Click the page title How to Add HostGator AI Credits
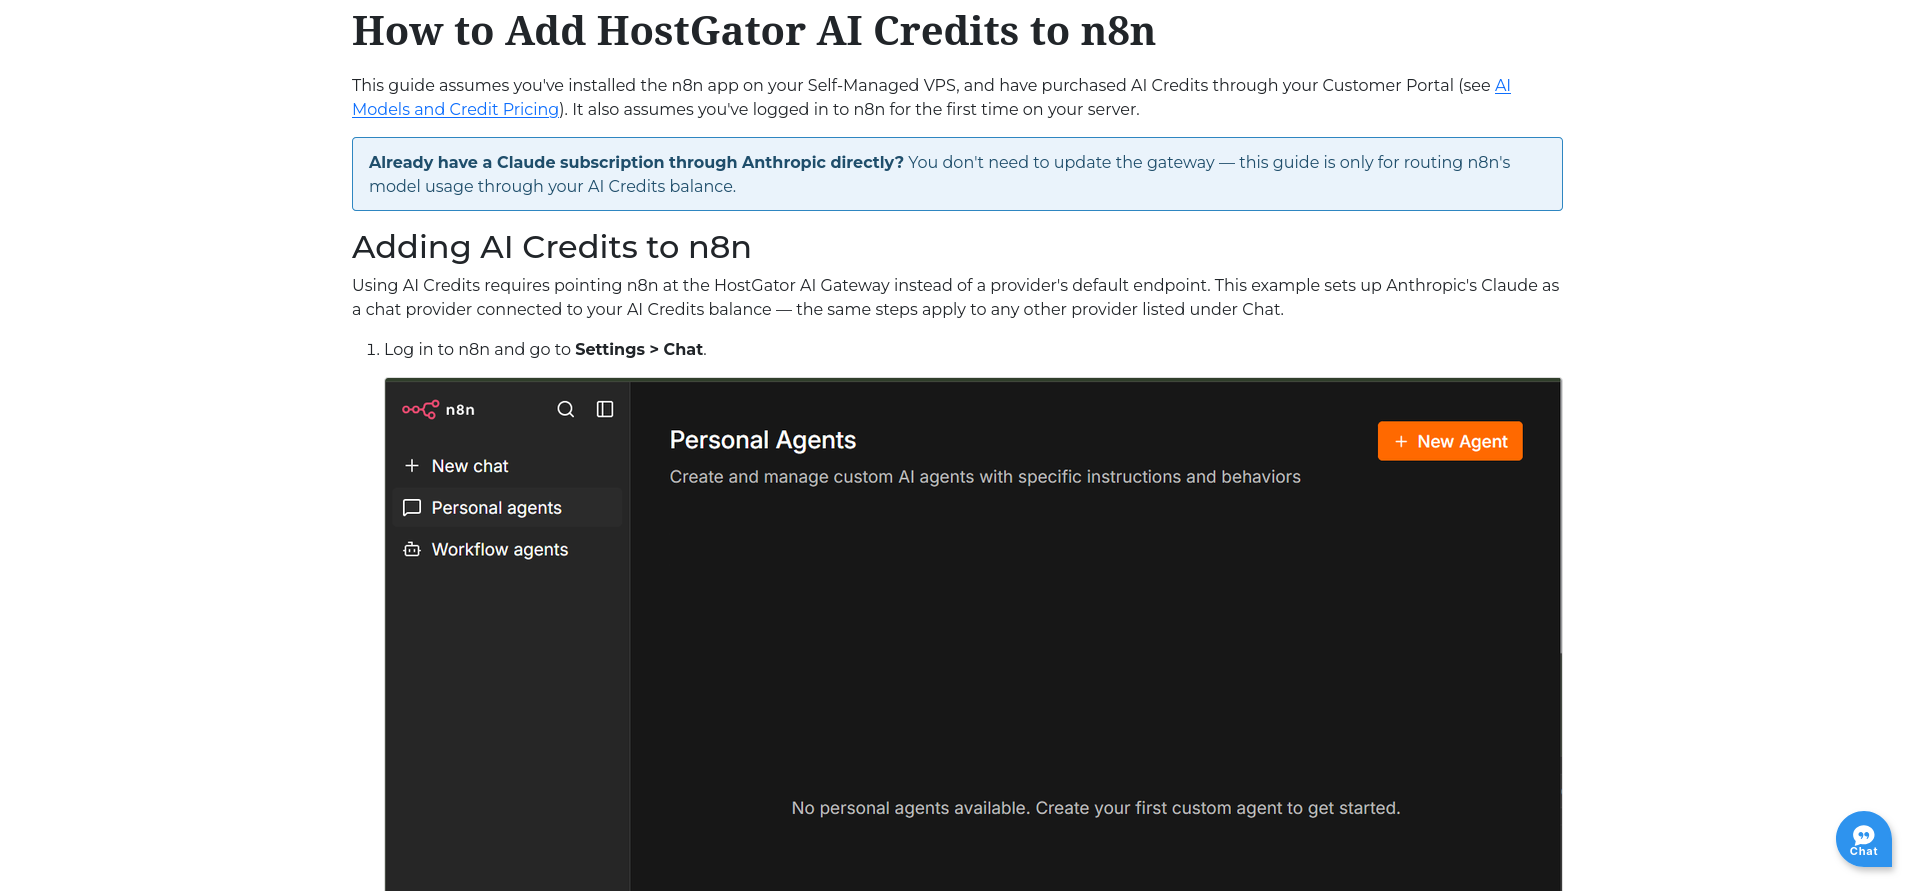1920x891 pixels. click(754, 31)
